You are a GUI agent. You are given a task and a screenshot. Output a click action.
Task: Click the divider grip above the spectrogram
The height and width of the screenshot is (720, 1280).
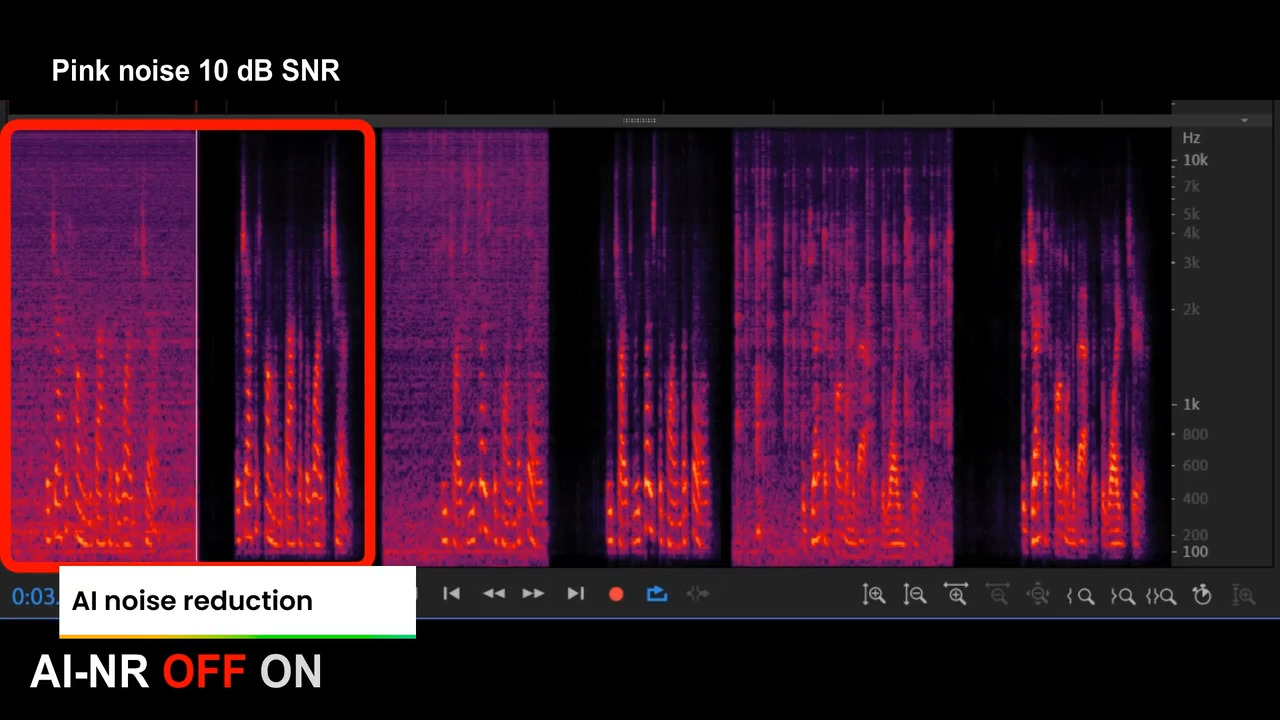[640, 120]
